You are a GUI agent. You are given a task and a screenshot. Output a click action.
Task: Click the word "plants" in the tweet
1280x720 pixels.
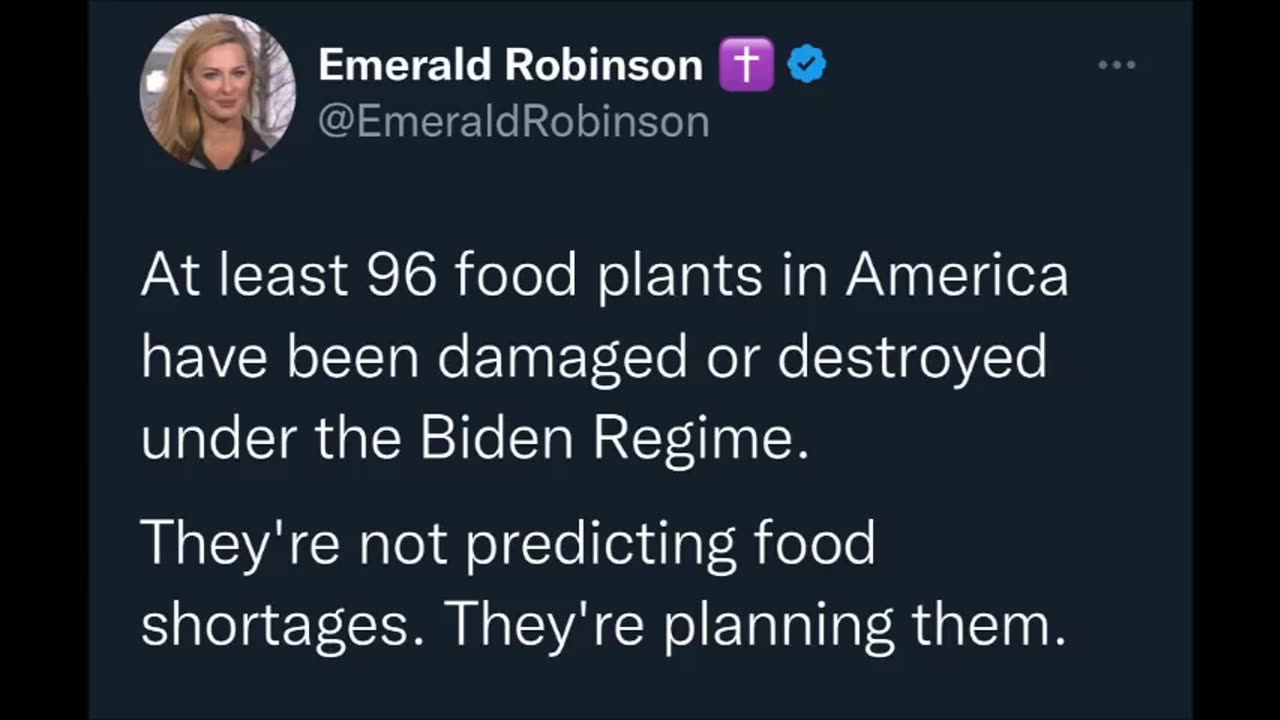pyautogui.click(x=680, y=278)
